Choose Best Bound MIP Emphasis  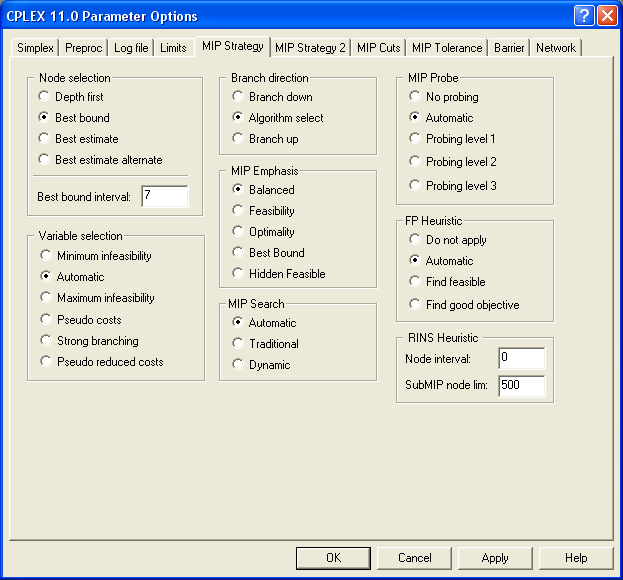(x=269, y=253)
